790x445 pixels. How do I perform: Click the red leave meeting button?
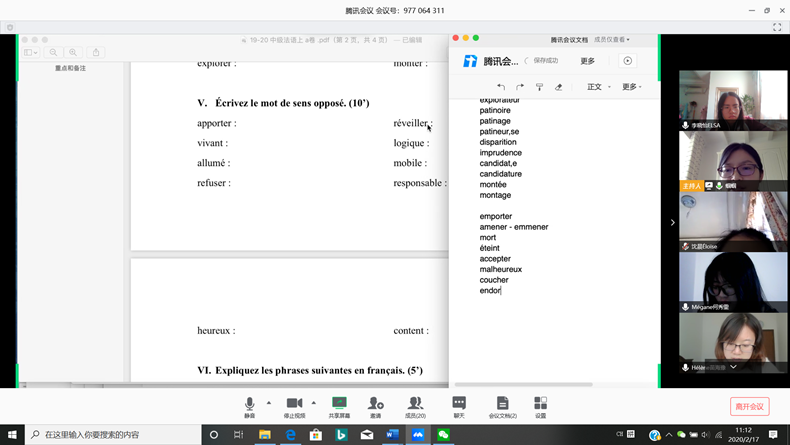pos(749,406)
